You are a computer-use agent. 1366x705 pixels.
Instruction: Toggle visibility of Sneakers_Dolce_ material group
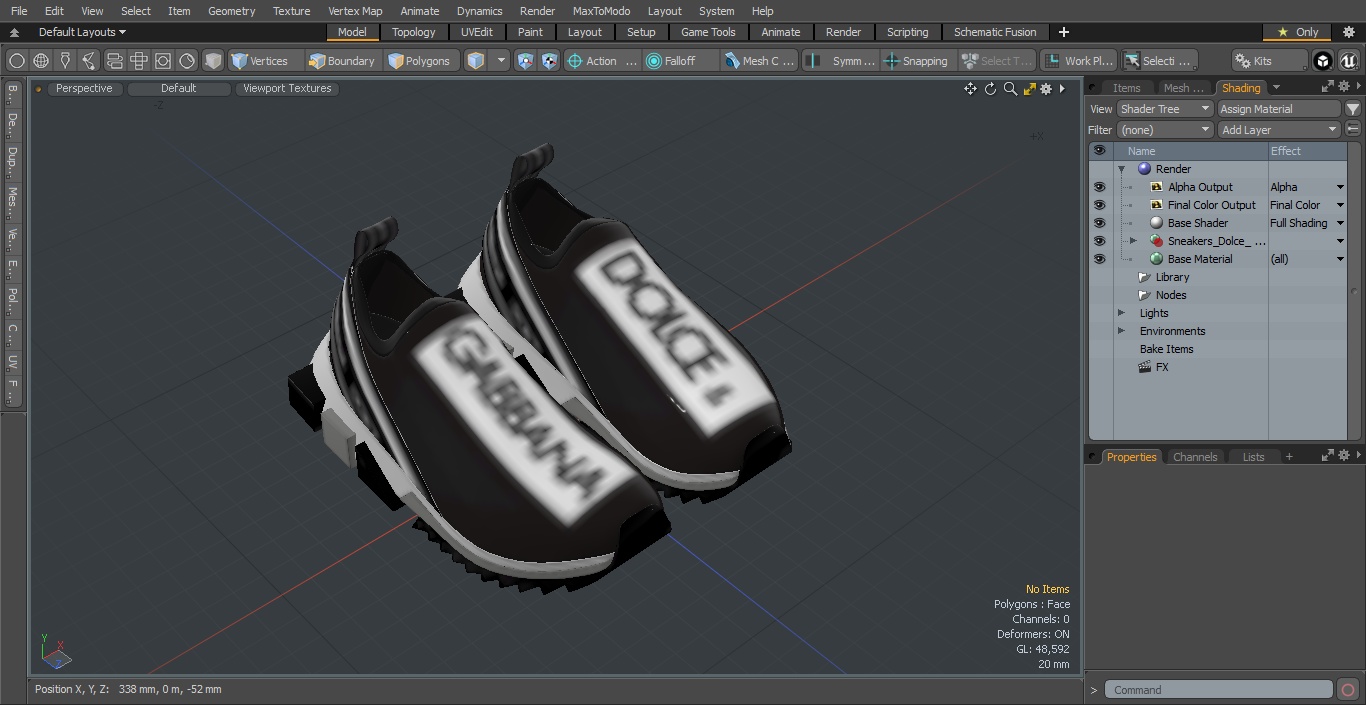(1099, 241)
